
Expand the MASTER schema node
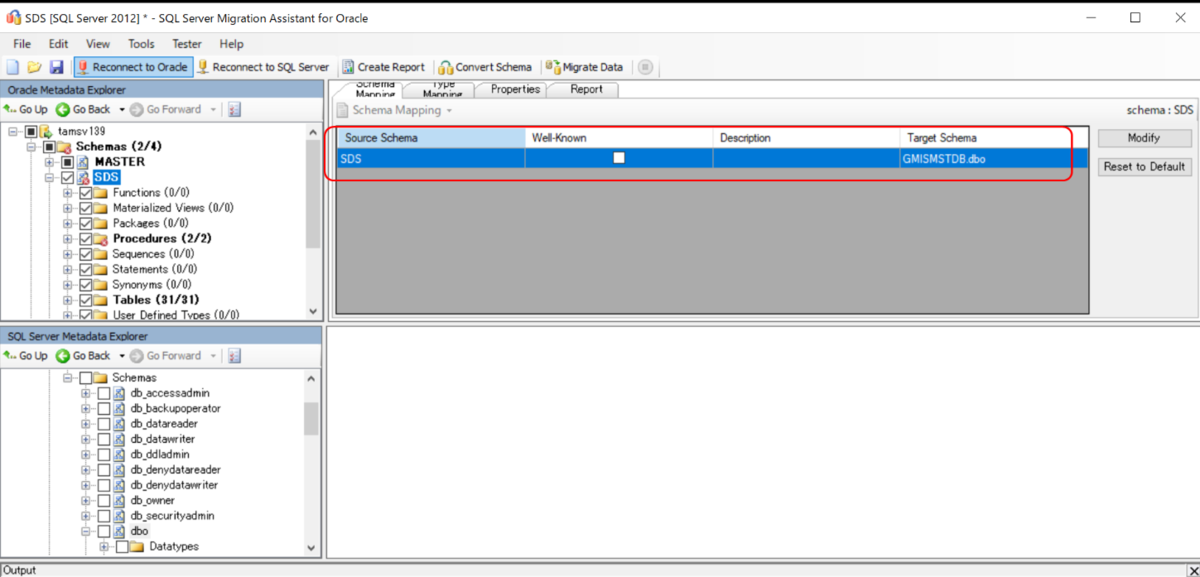coord(50,162)
